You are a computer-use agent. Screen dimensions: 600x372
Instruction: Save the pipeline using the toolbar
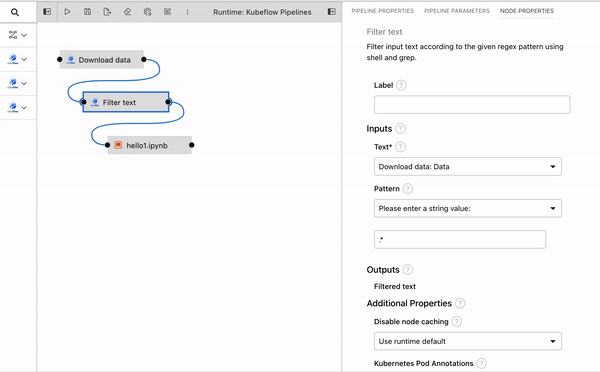tap(87, 12)
